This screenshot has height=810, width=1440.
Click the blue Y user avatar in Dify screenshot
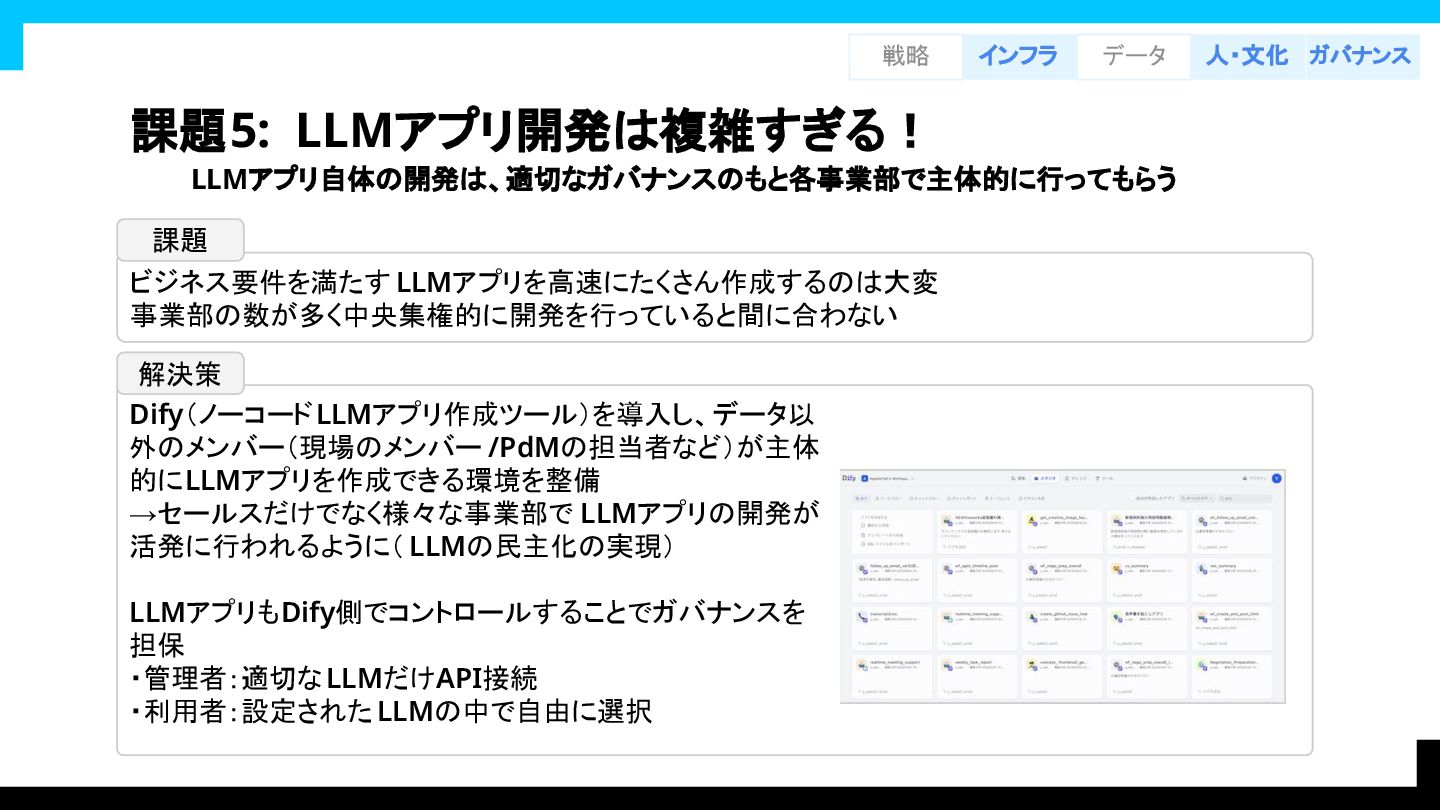1276,478
